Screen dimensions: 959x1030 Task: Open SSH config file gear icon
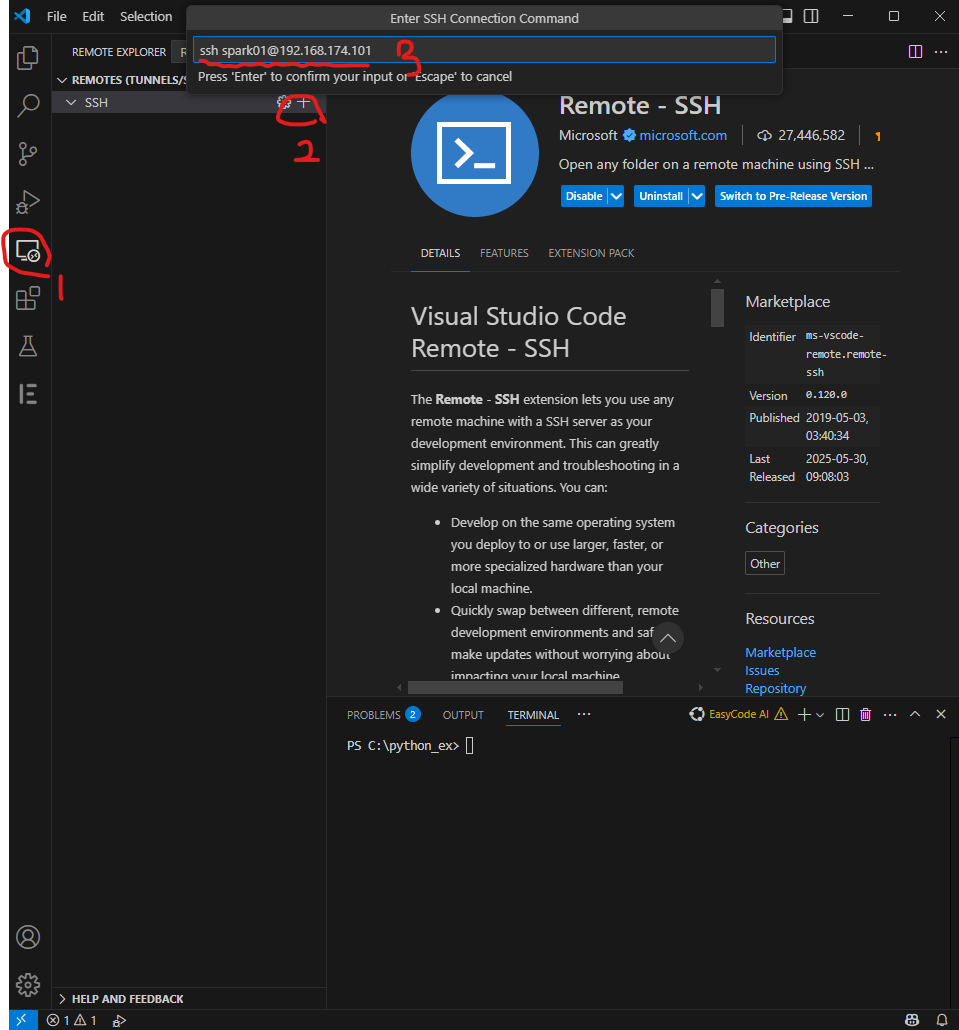tap(284, 102)
